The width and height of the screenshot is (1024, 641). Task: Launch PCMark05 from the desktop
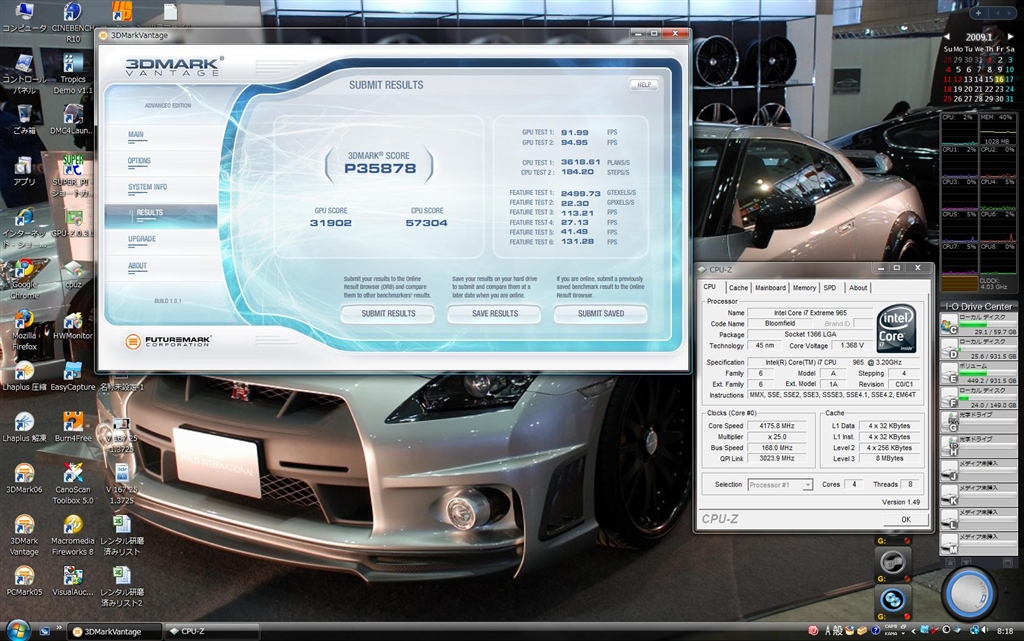(24, 577)
